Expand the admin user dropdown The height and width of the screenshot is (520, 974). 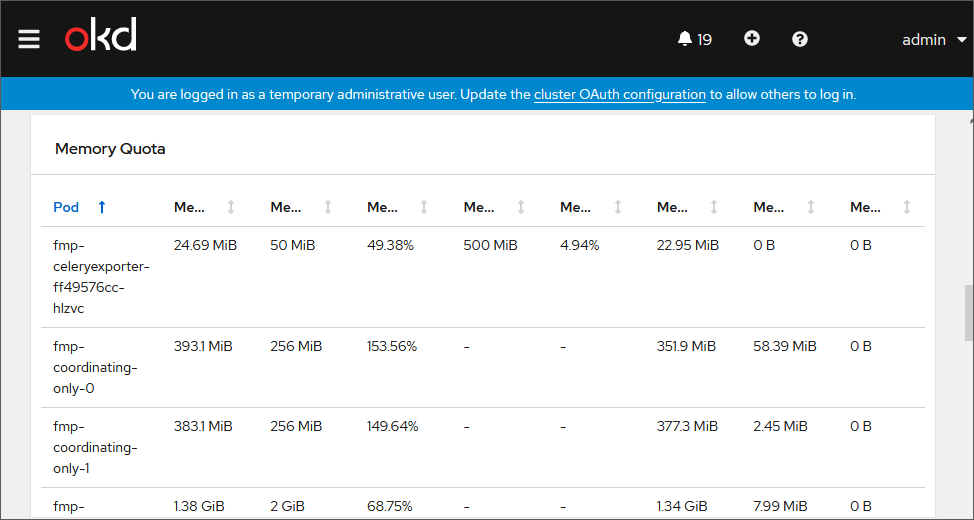click(x=934, y=40)
